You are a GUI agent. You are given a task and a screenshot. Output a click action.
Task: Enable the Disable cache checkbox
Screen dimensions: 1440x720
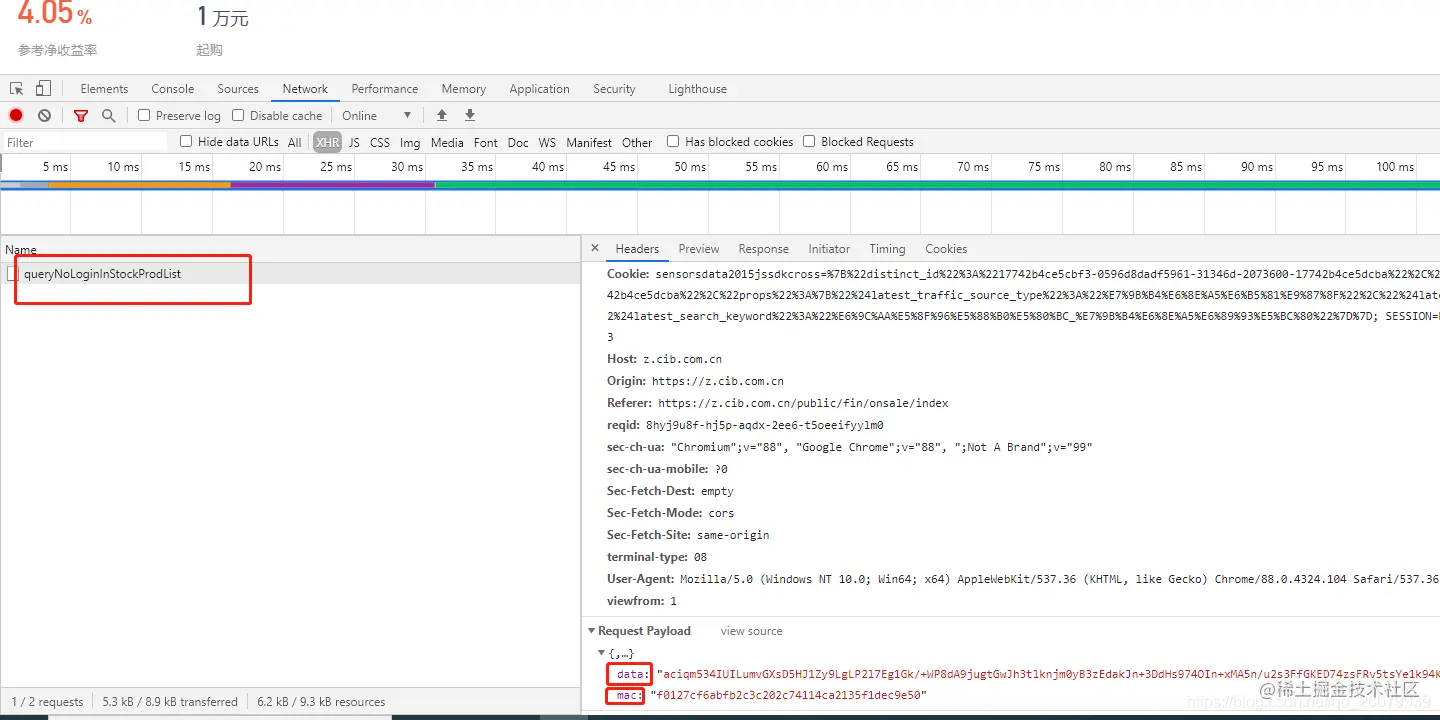tap(238, 115)
